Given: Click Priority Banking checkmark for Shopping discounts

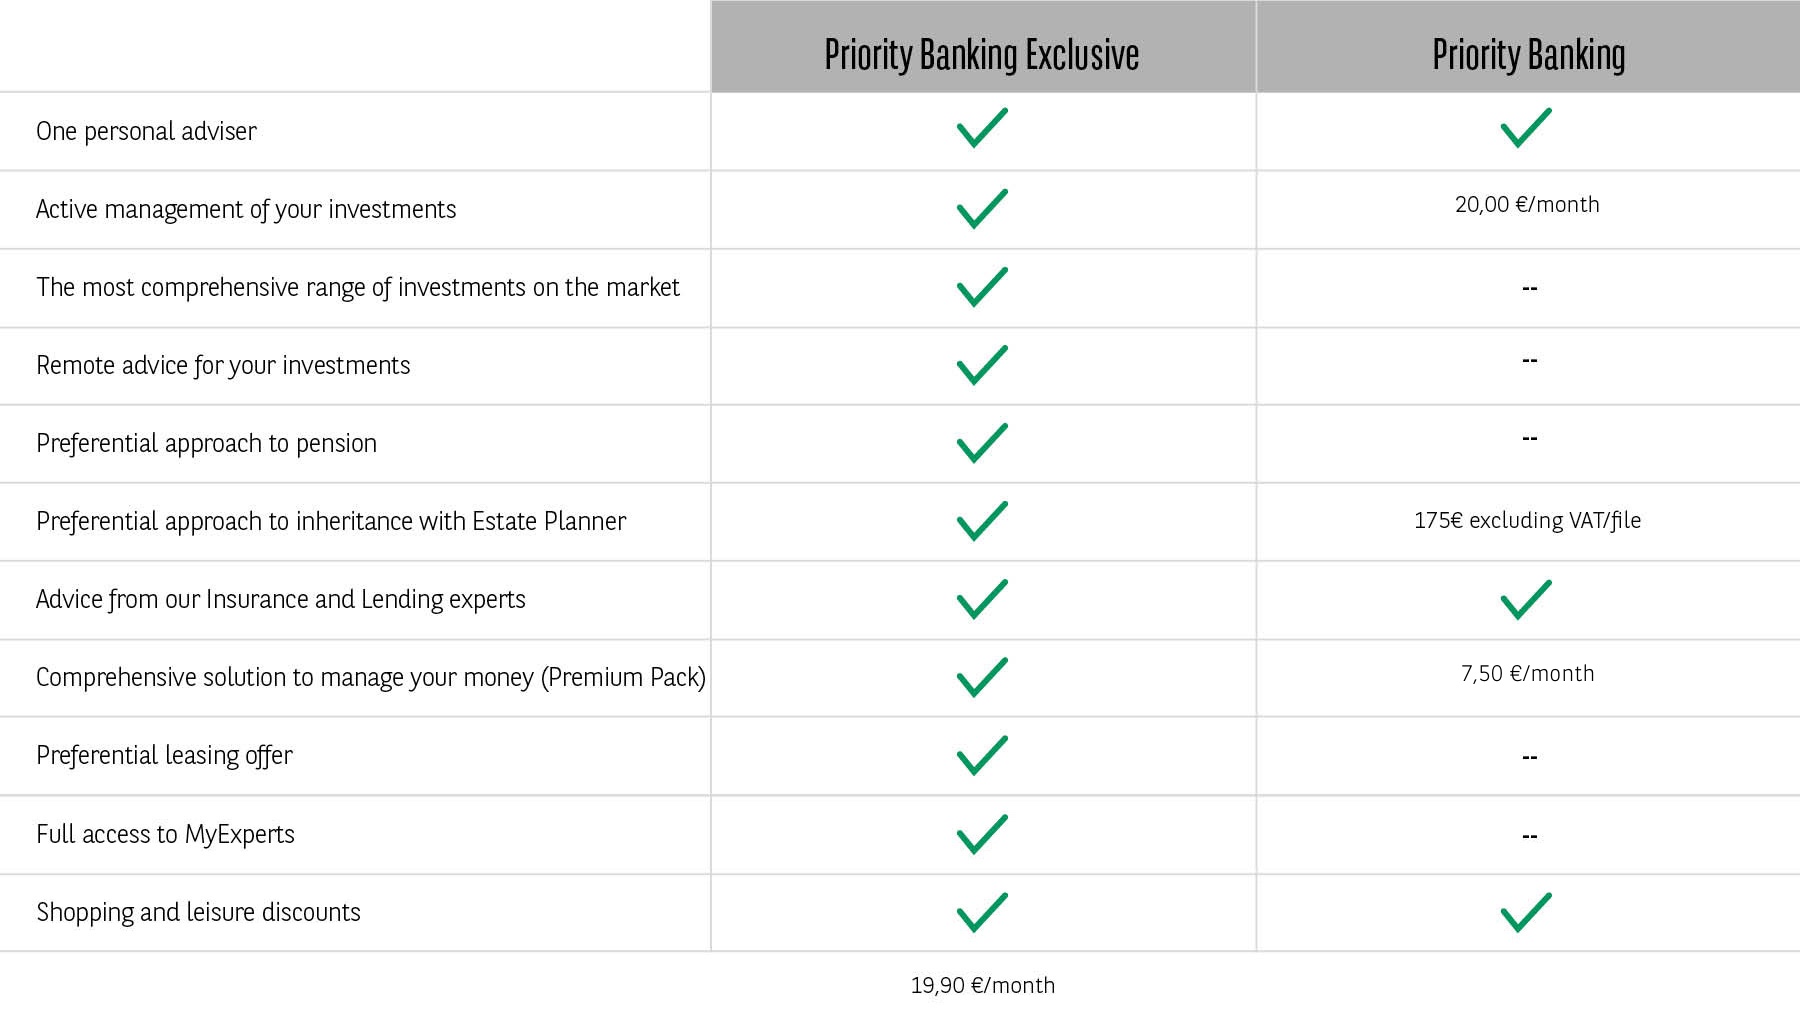Looking at the screenshot, I should (1526, 912).
